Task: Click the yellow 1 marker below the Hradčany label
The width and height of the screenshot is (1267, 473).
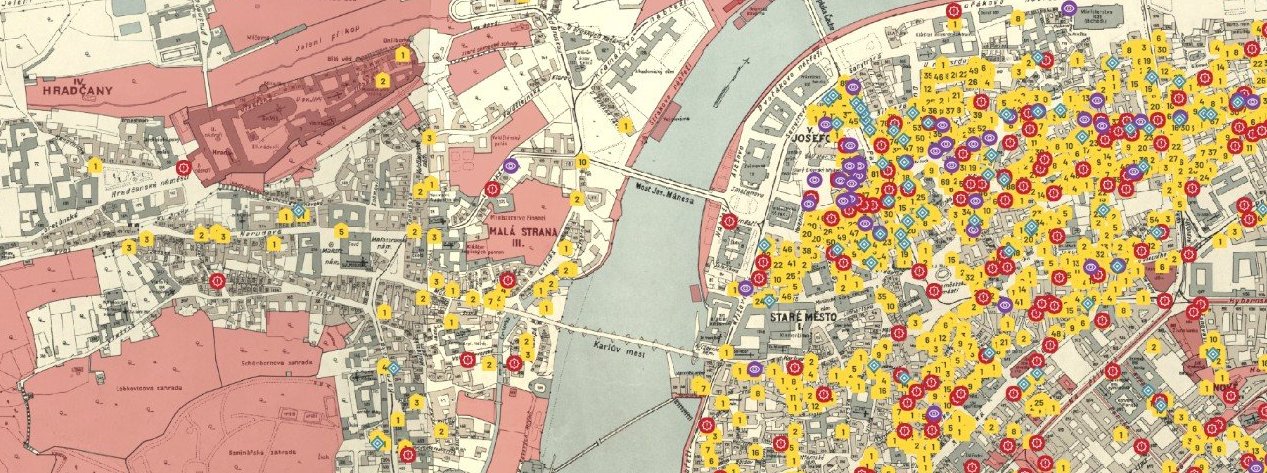Action: pos(95,165)
